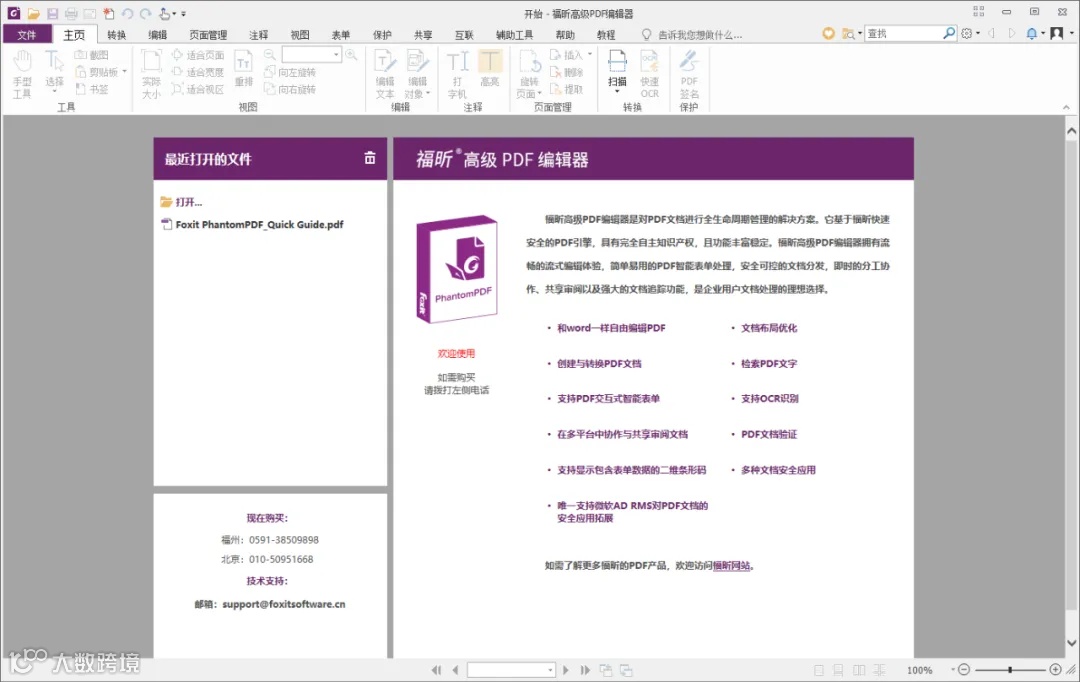
Task: Click the Quick OCR (快速OCR) icon
Action: pyautogui.click(x=650, y=74)
